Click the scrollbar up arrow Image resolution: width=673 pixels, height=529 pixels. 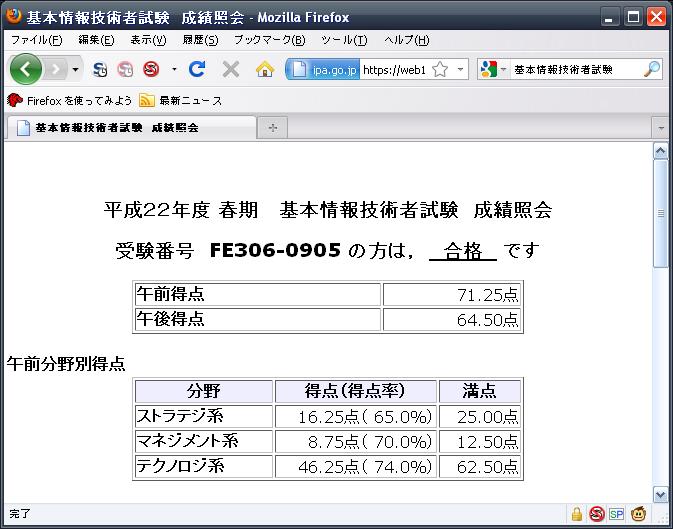click(660, 151)
